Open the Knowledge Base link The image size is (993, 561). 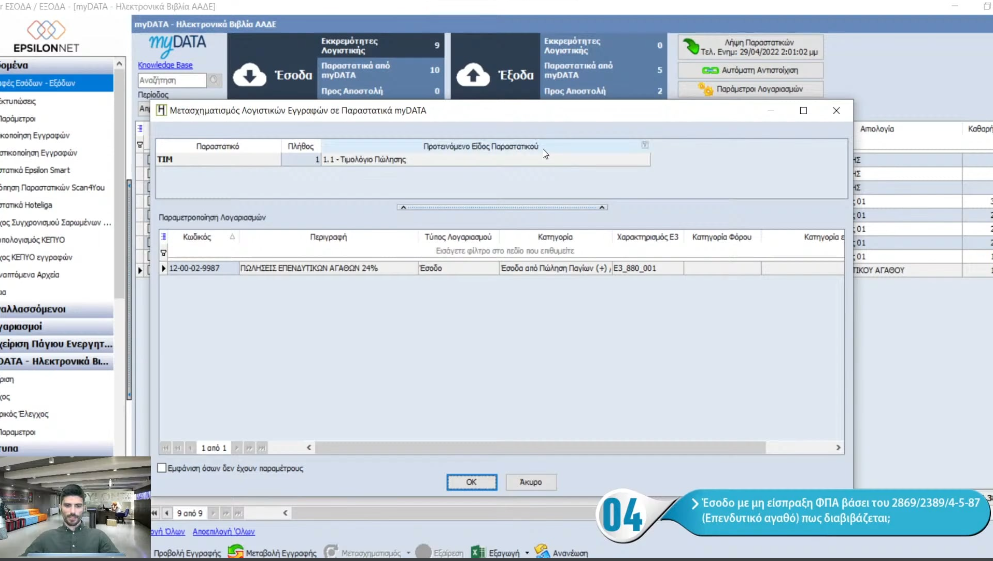pyautogui.click(x=165, y=65)
